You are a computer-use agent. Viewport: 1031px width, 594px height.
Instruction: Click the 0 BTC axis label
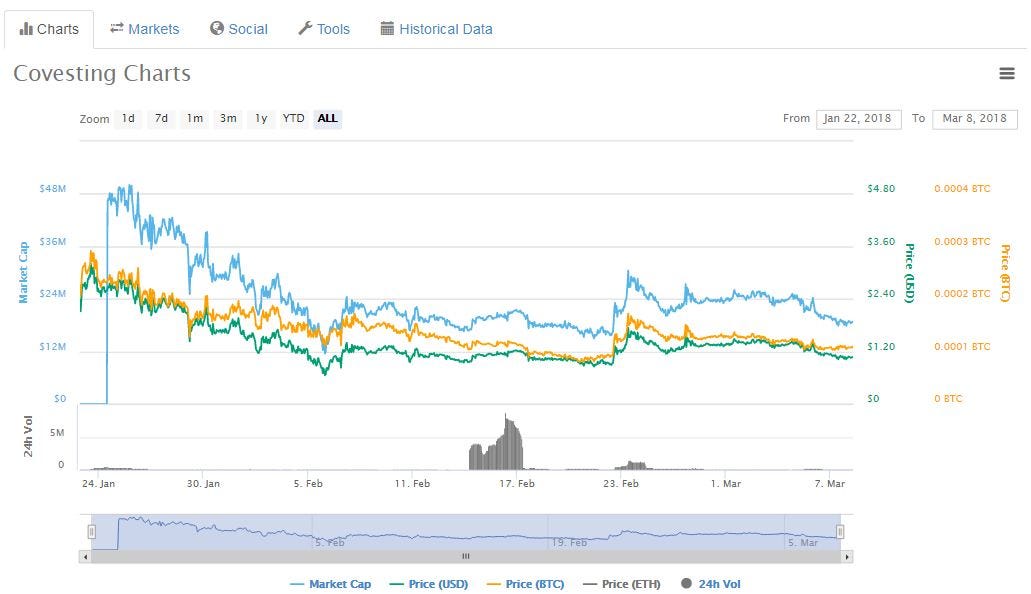pos(948,399)
